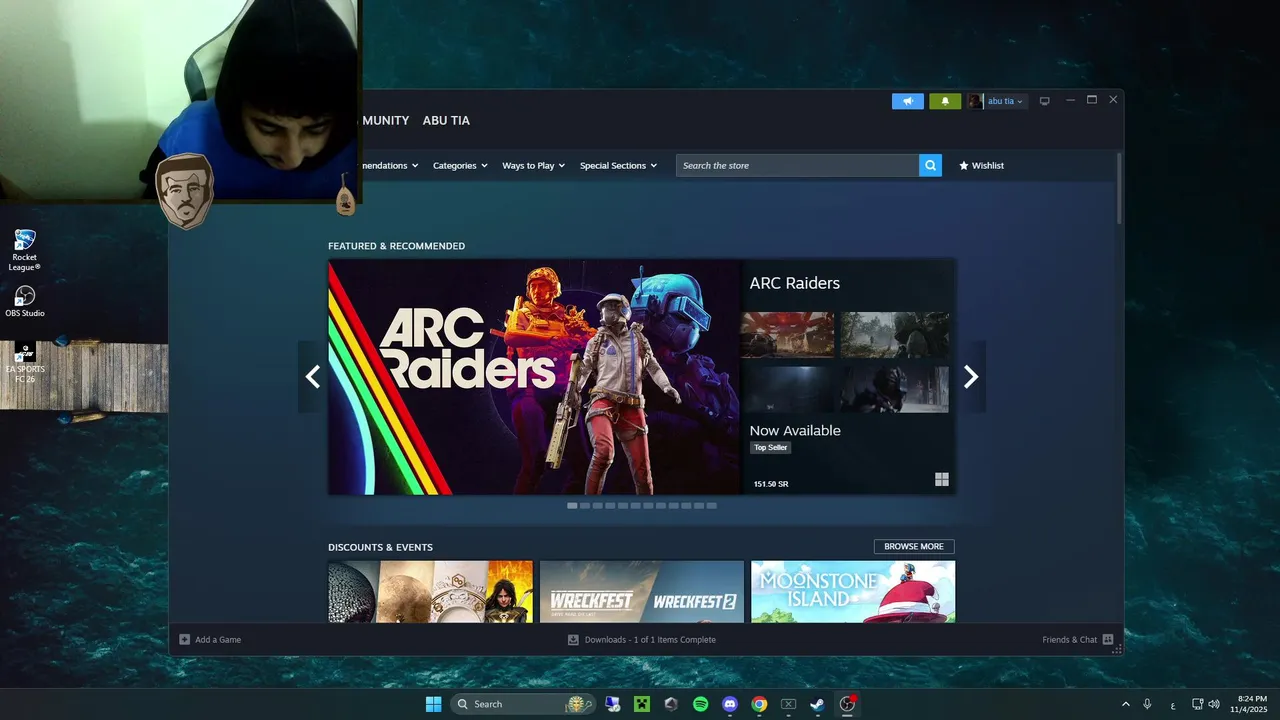Switch Steam to Big Picture mode icon

pyautogui.click(x=1044, y=101)
